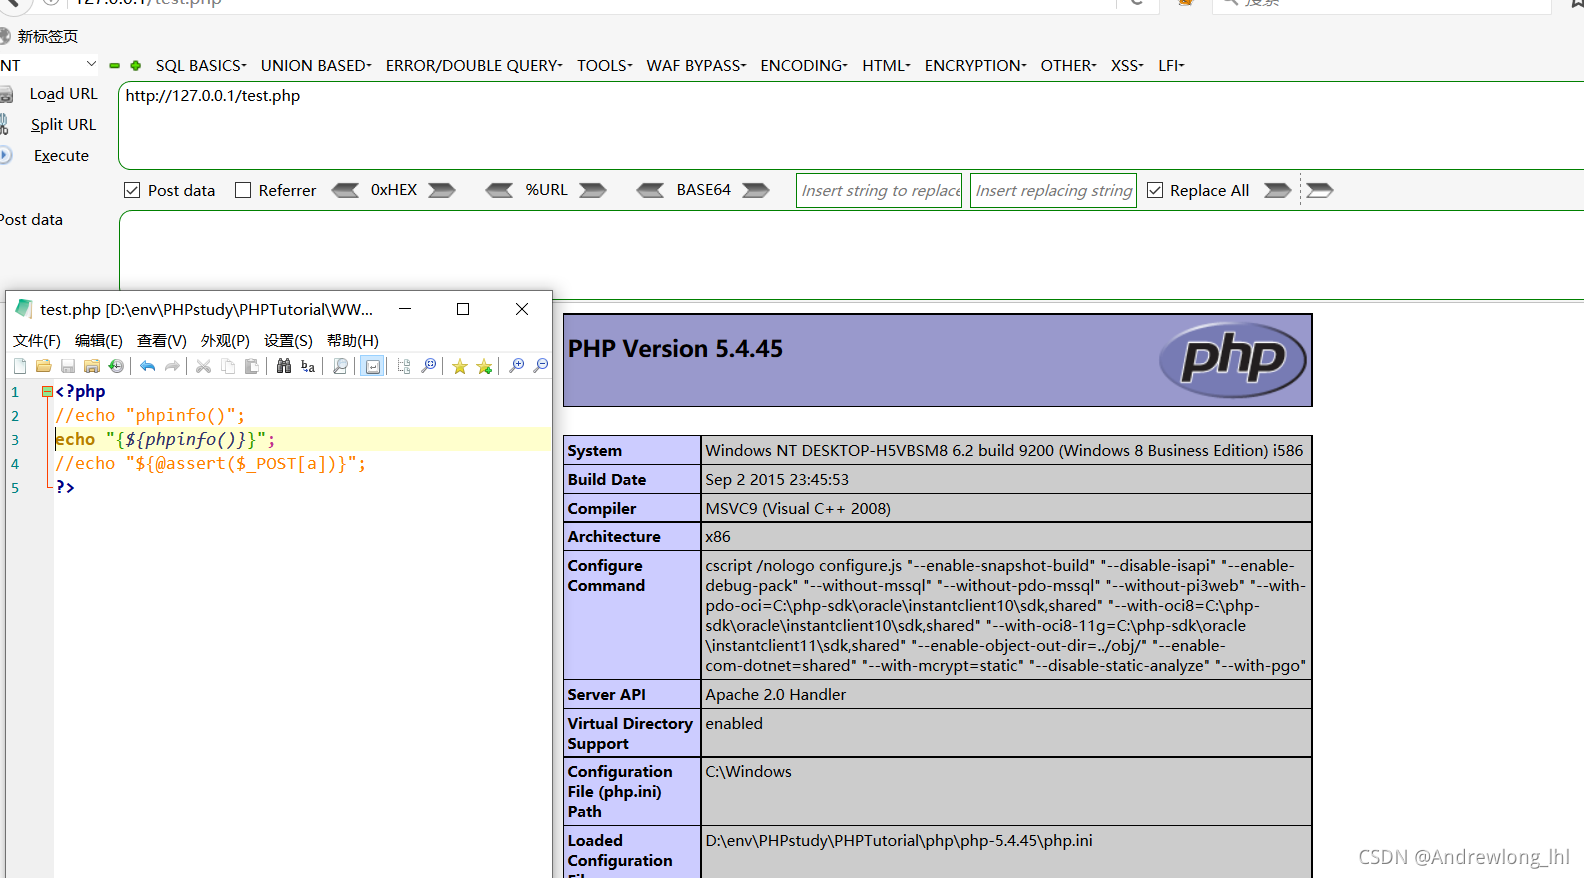The height and width of the screenshot is (878, 1584).
Task: Uncheck the Post data checkbox
Action: click(132, 190)
